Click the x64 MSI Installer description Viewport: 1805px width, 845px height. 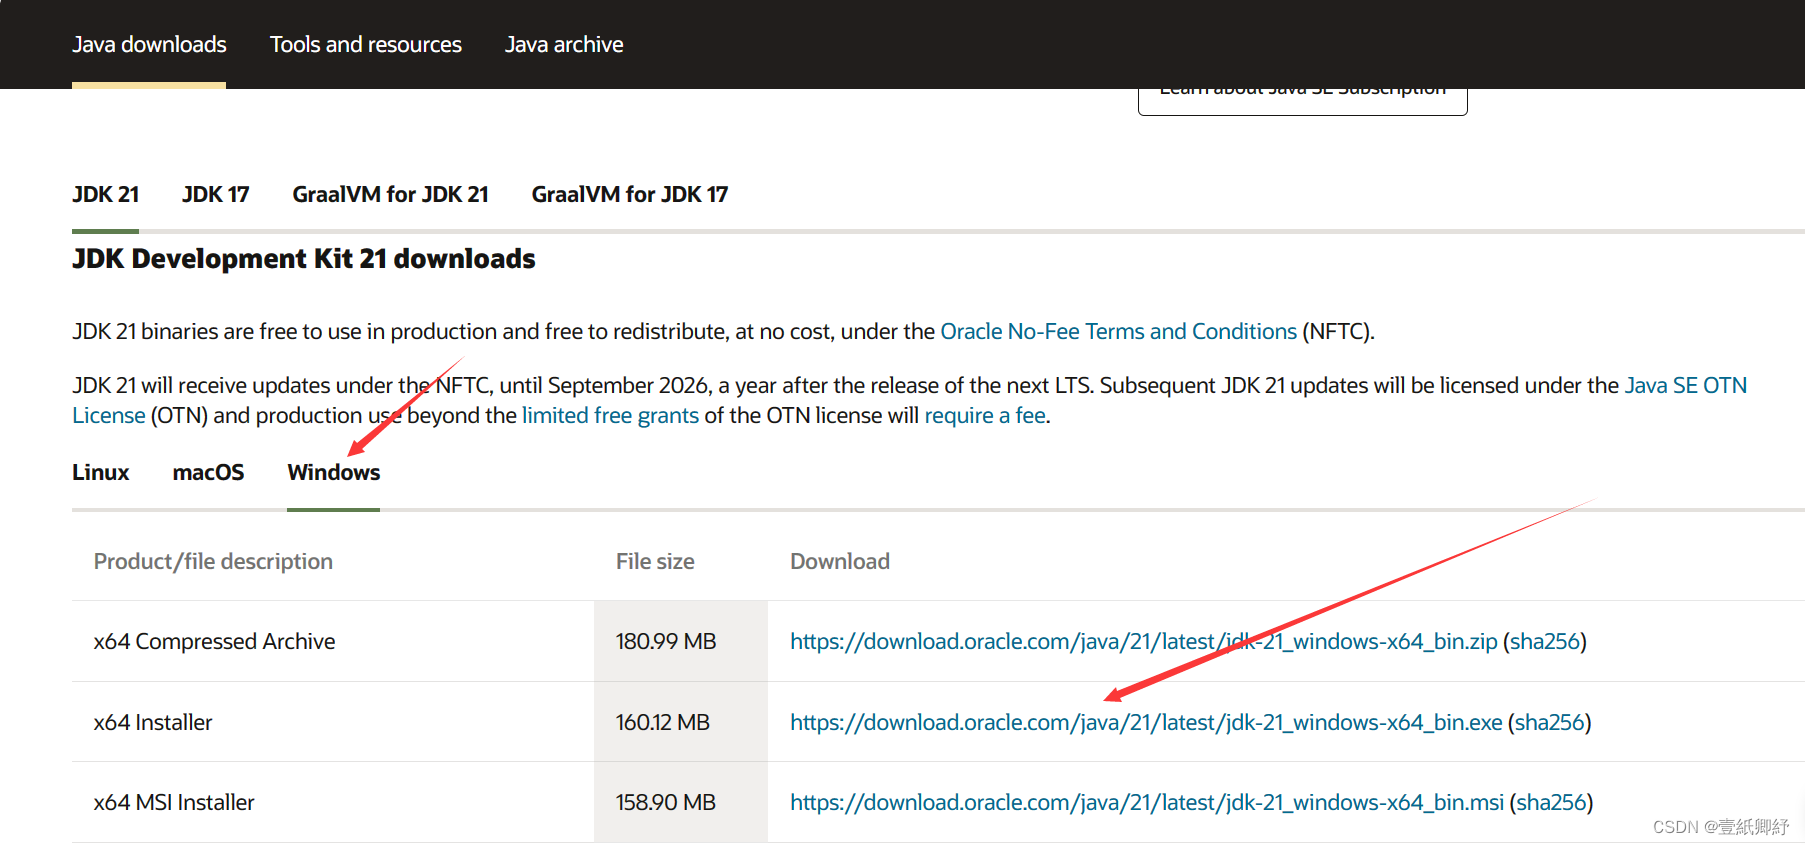tap(174, 802)
